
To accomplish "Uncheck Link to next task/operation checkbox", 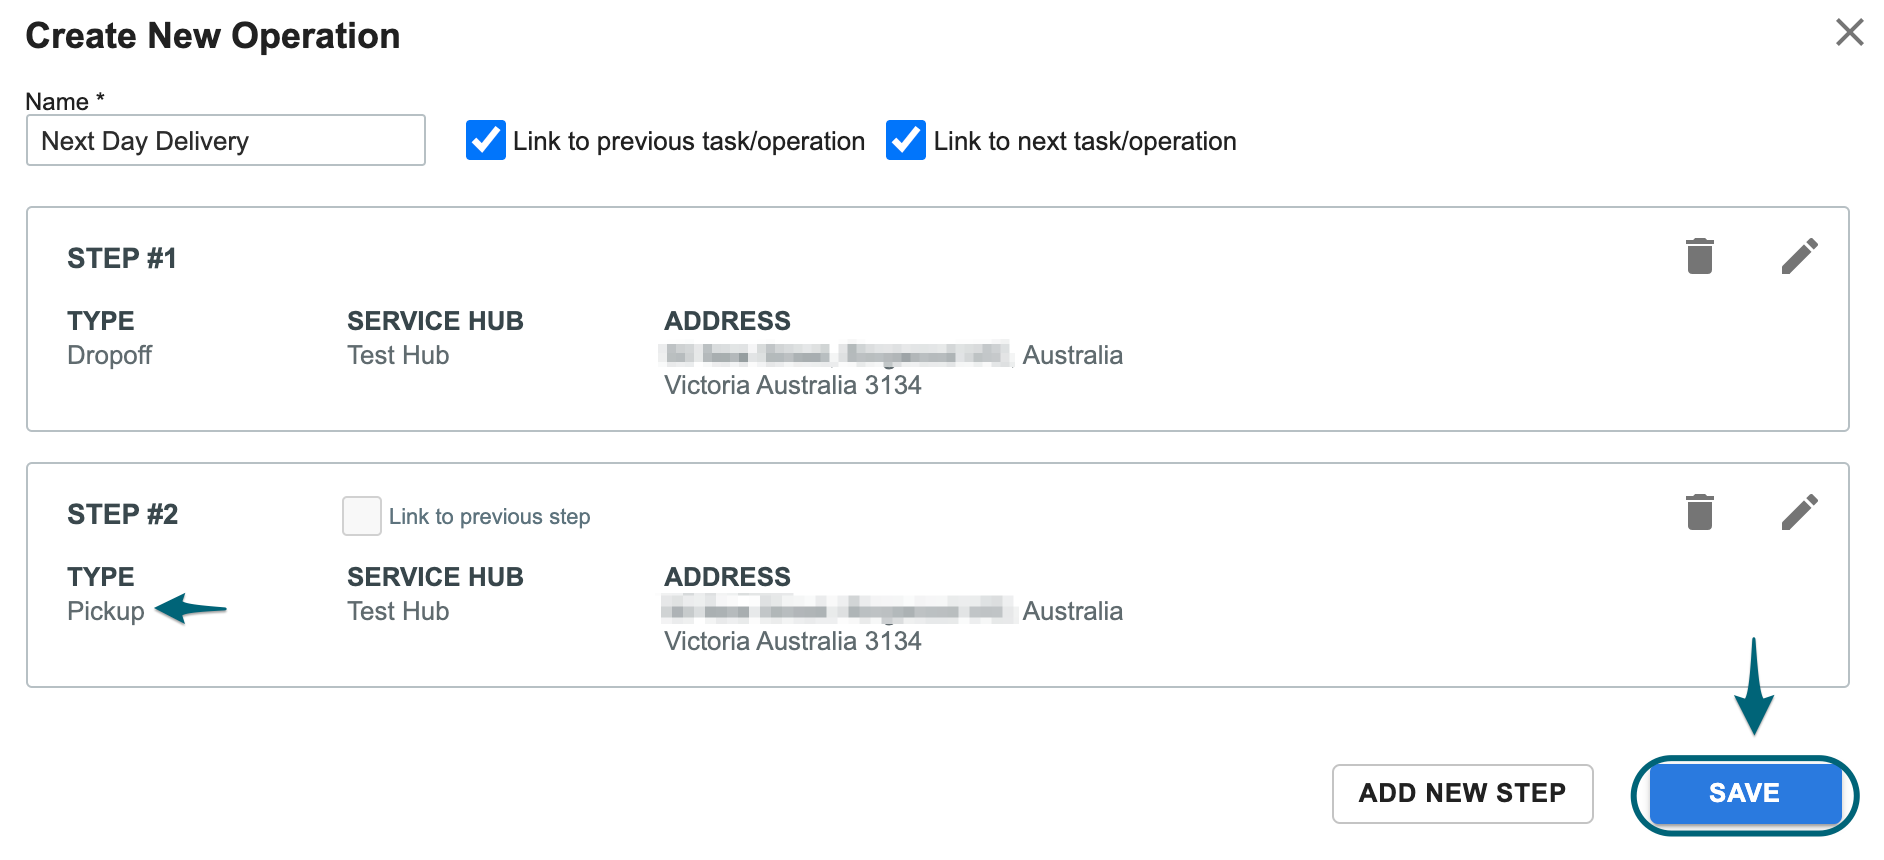I will click(x=906, y=140).
